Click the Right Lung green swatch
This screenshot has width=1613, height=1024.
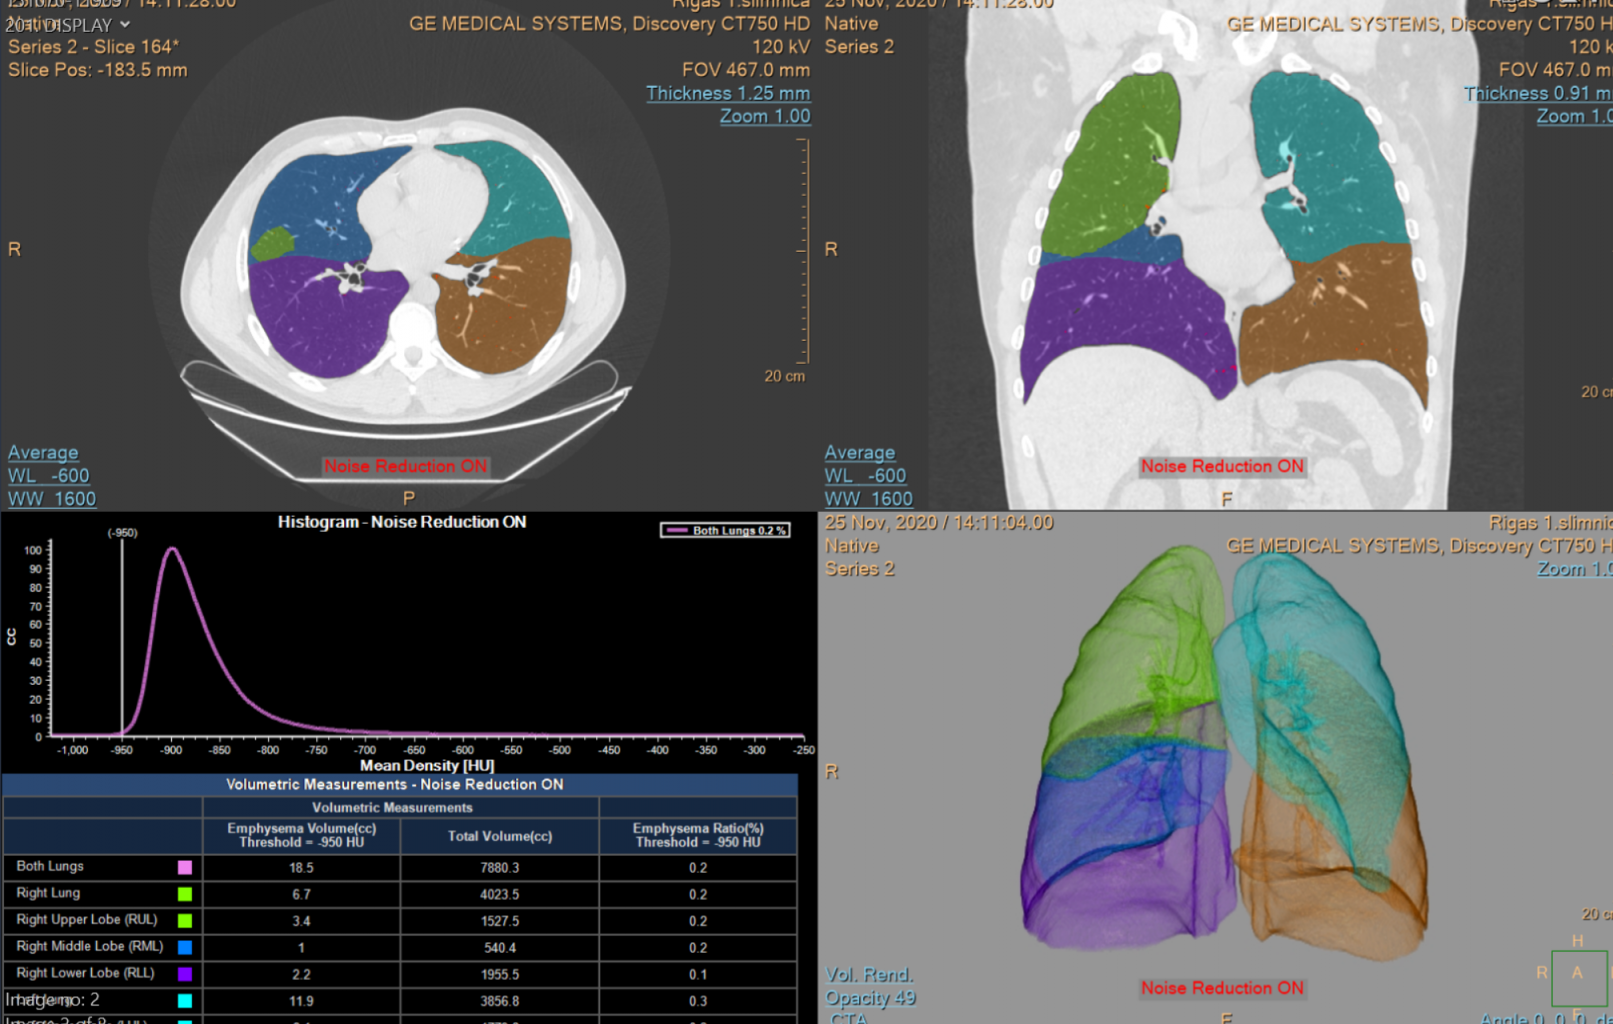coord(185,894)
